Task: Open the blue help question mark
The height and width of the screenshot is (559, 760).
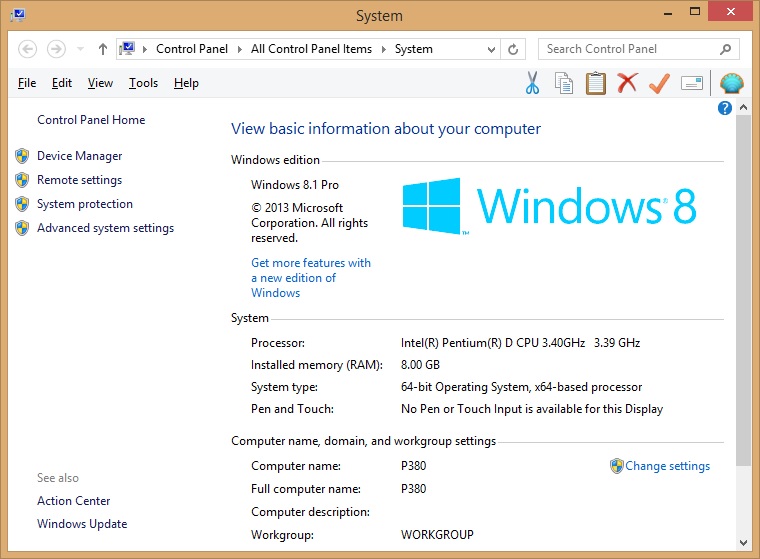Action: (725, 108)
